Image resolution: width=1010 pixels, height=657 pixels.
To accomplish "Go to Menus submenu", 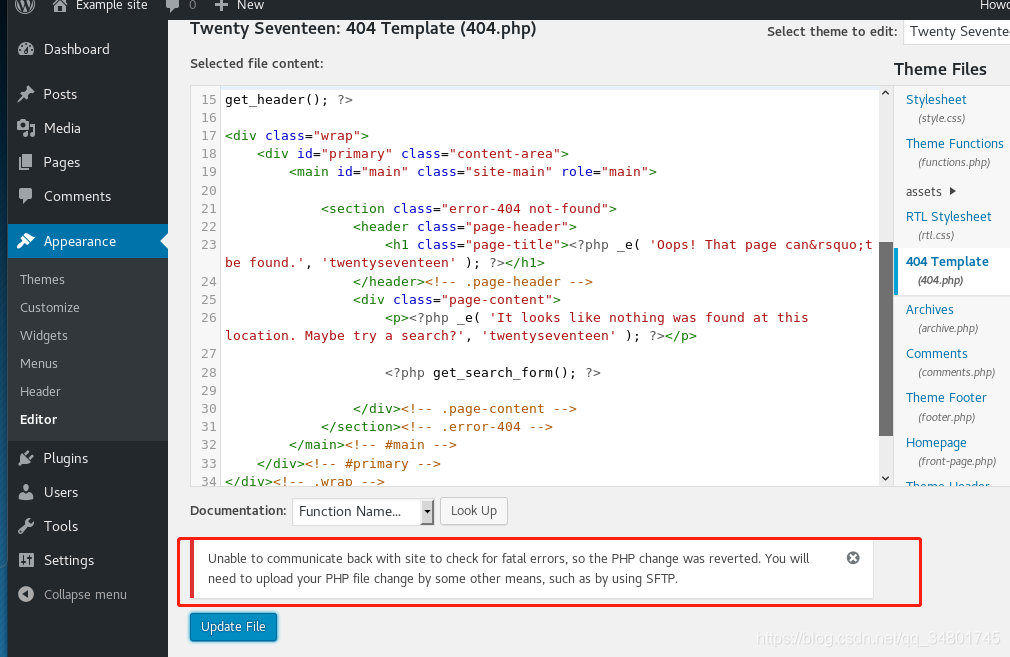I will 39,363.
